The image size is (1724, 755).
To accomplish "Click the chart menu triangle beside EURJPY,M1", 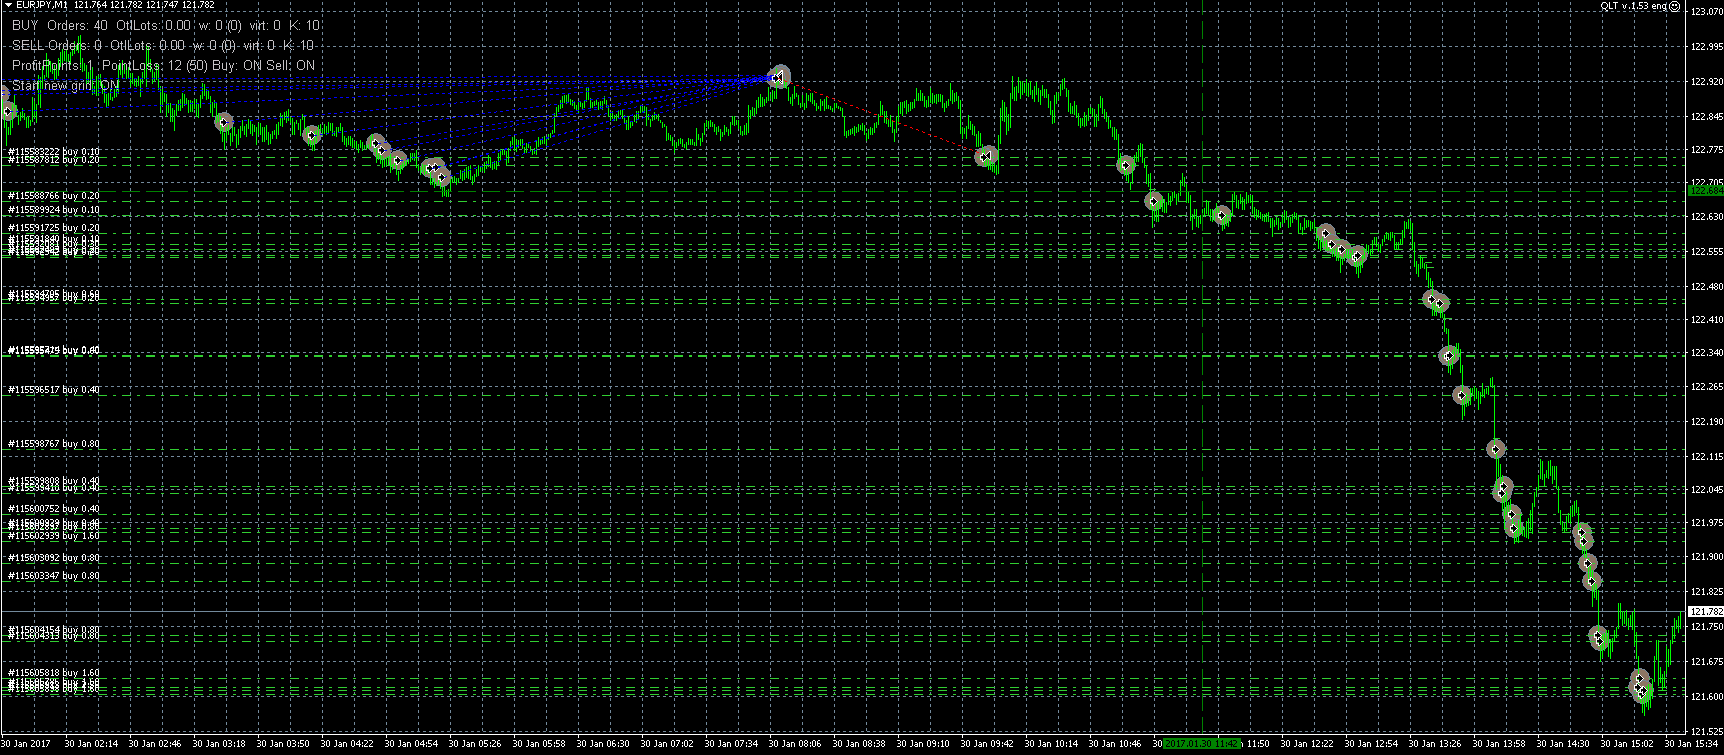I will coord(8,5).
